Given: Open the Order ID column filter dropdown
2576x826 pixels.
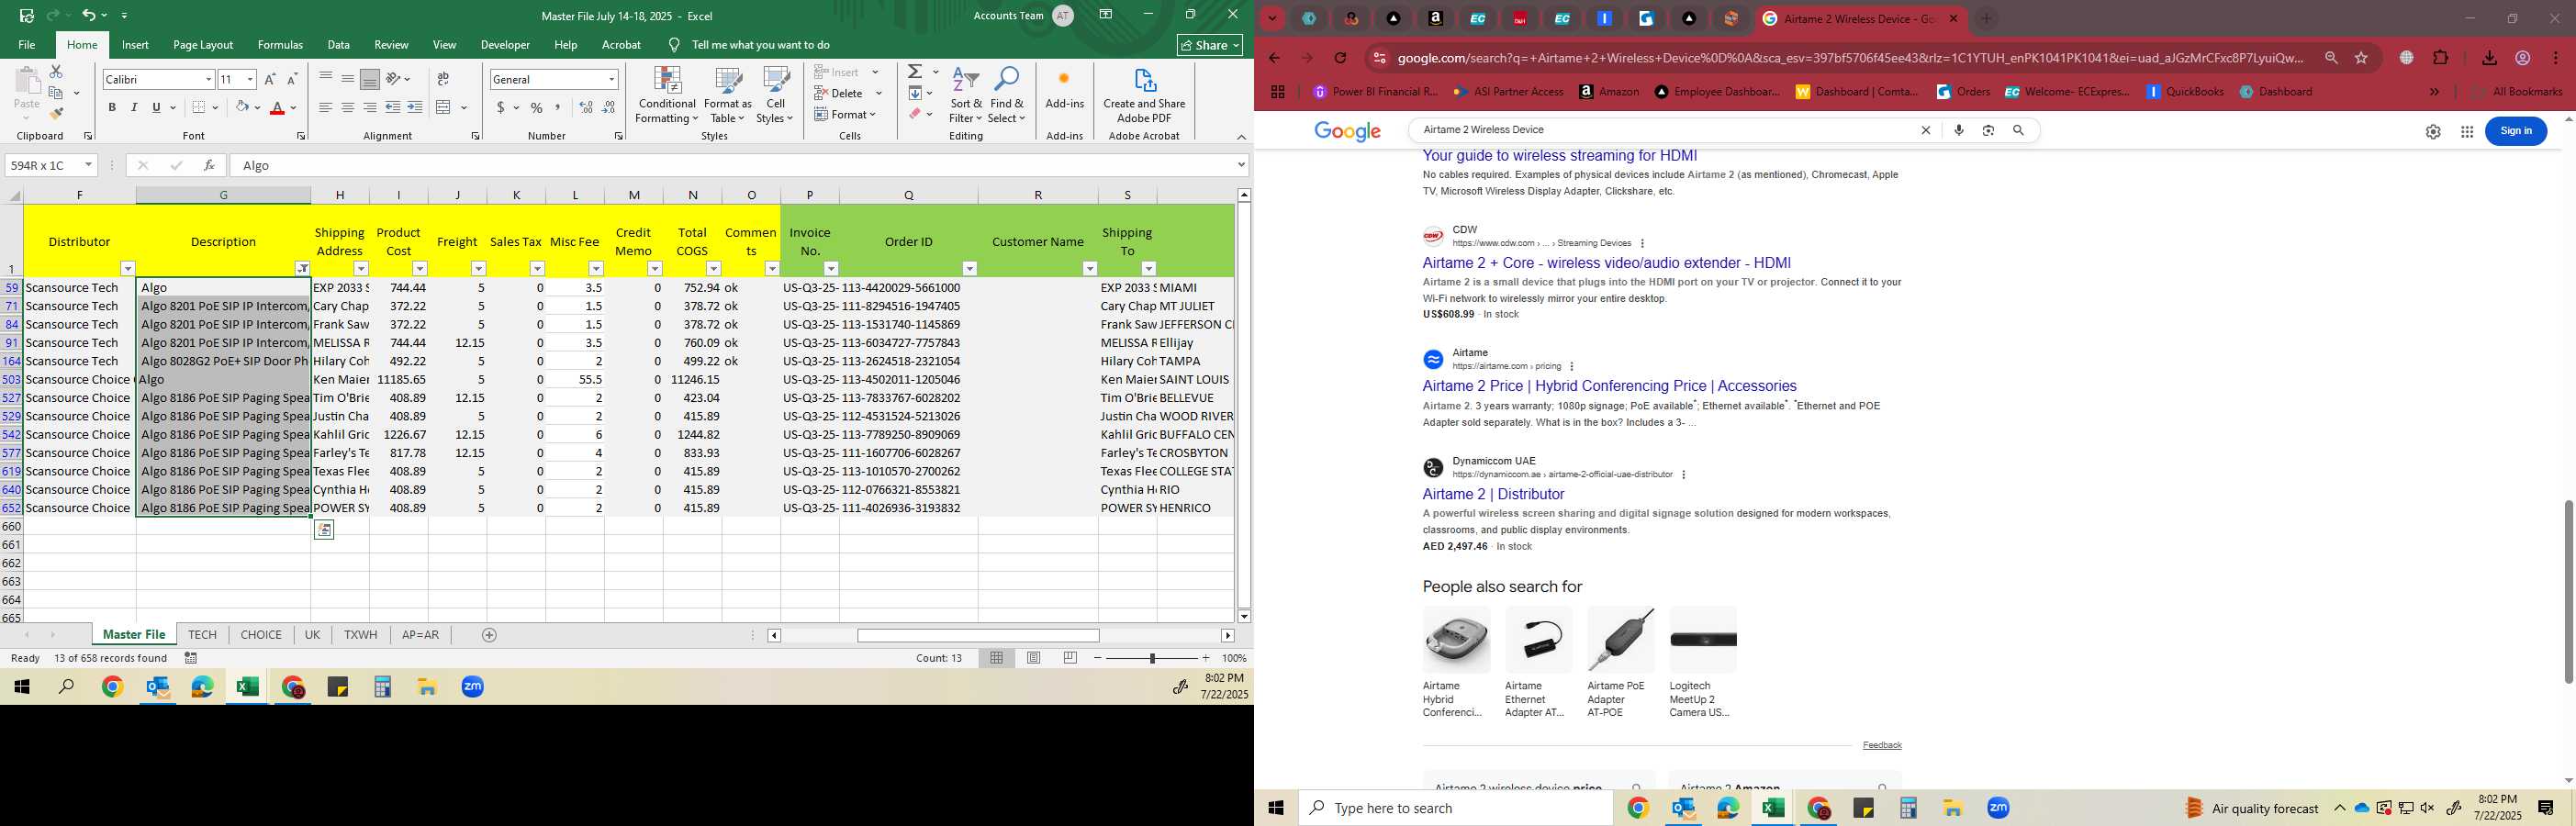Looking at the screenshot, I should pos(969,268).
